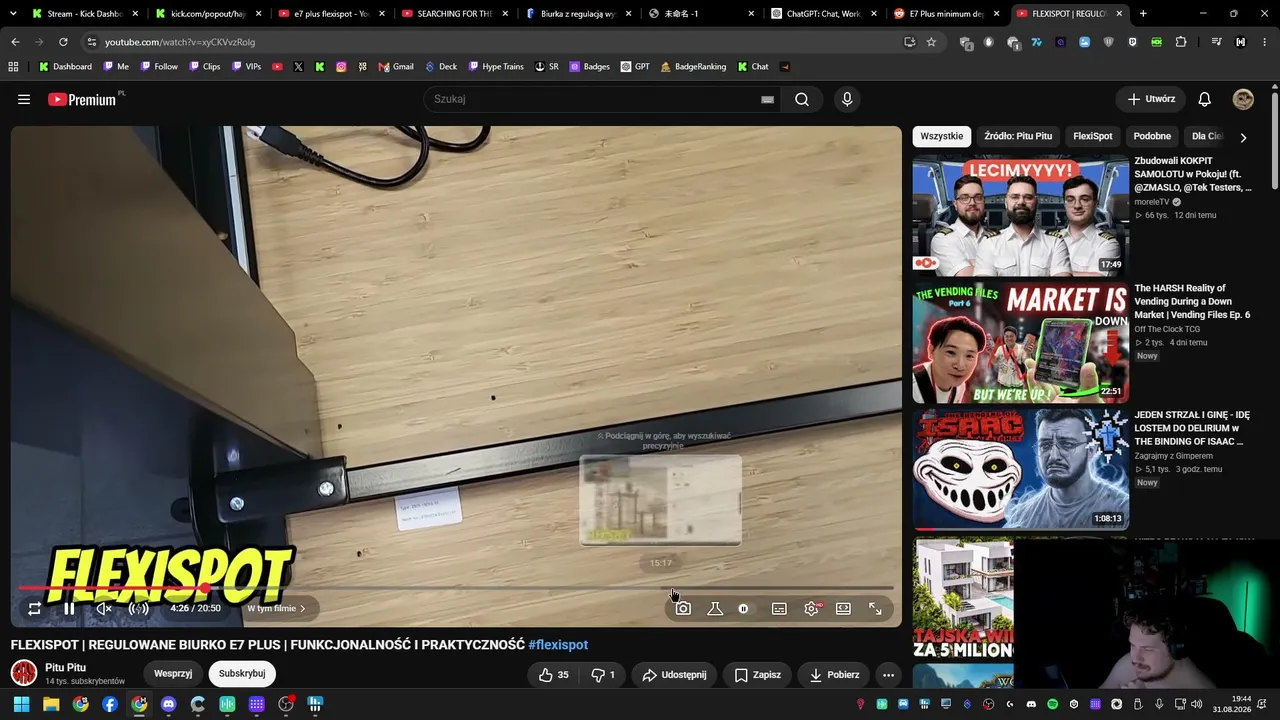Open more actions three-dot menu under video
Screen dimensions: 1280x720
[888, 675]
